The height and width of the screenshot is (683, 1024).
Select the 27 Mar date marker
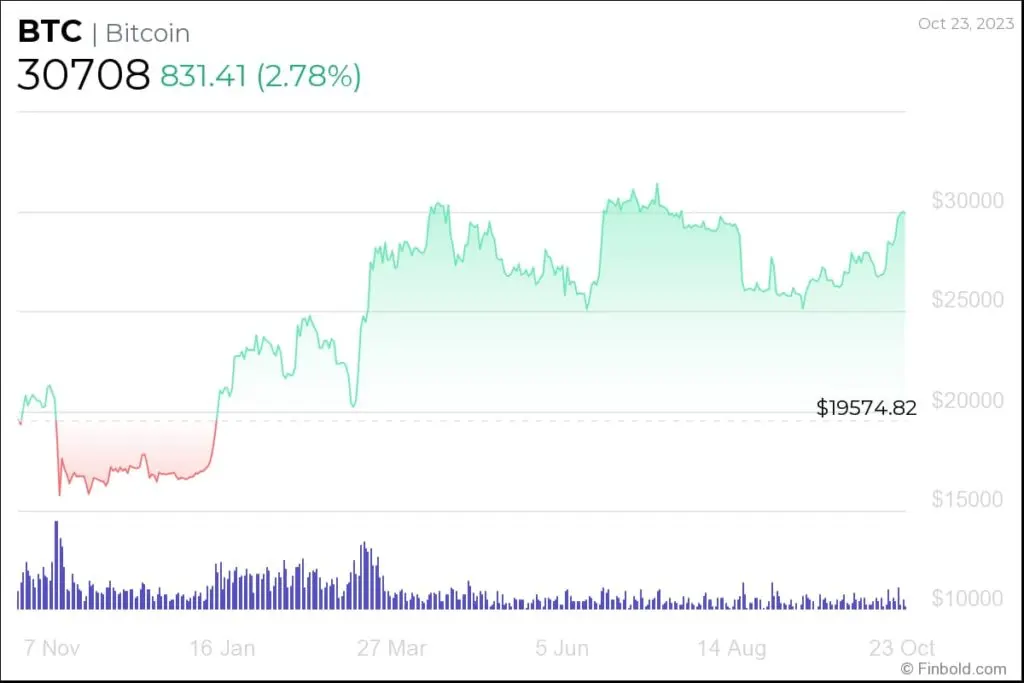tap(391, 648)
